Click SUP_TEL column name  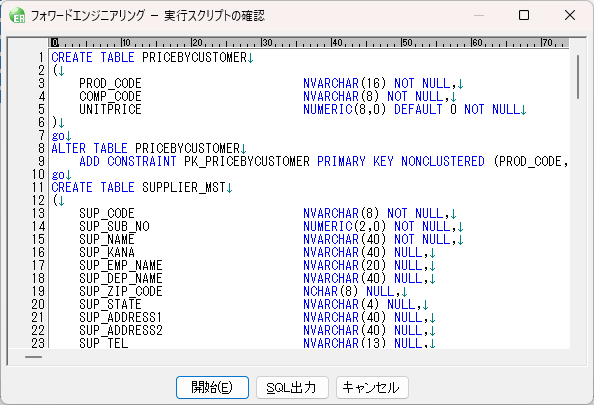click(x=103, y=343)
